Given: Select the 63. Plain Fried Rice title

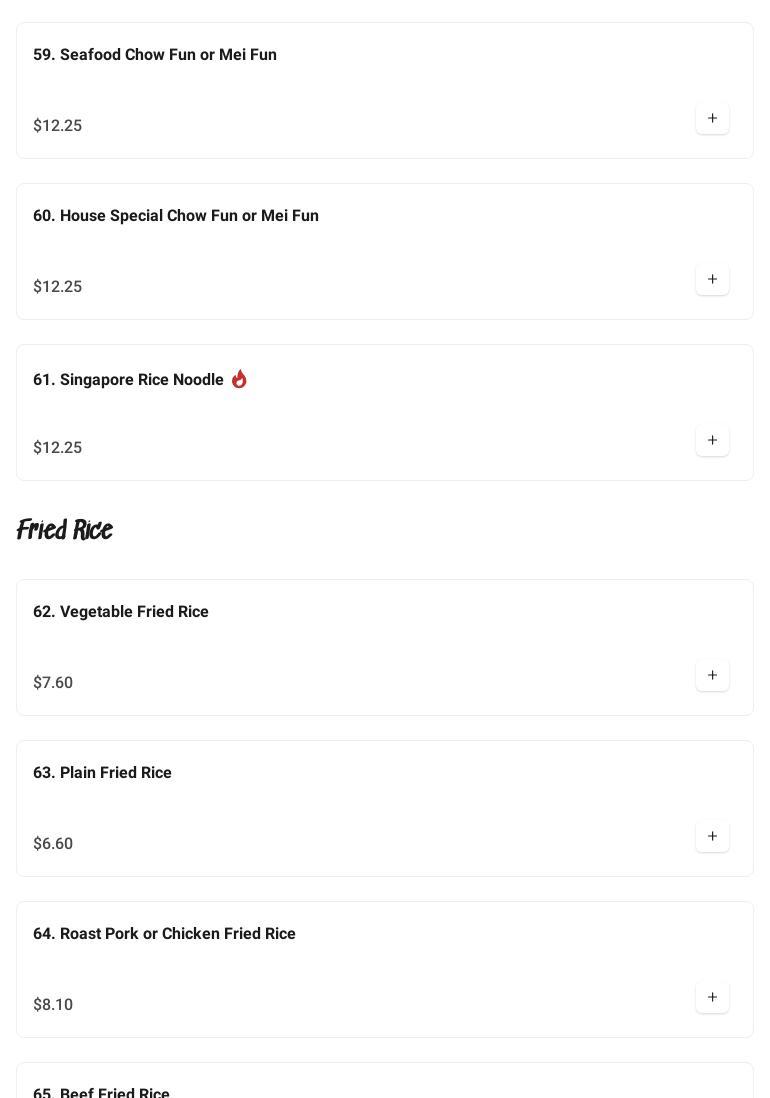Looking at the screenshot, I should [102, 773].
